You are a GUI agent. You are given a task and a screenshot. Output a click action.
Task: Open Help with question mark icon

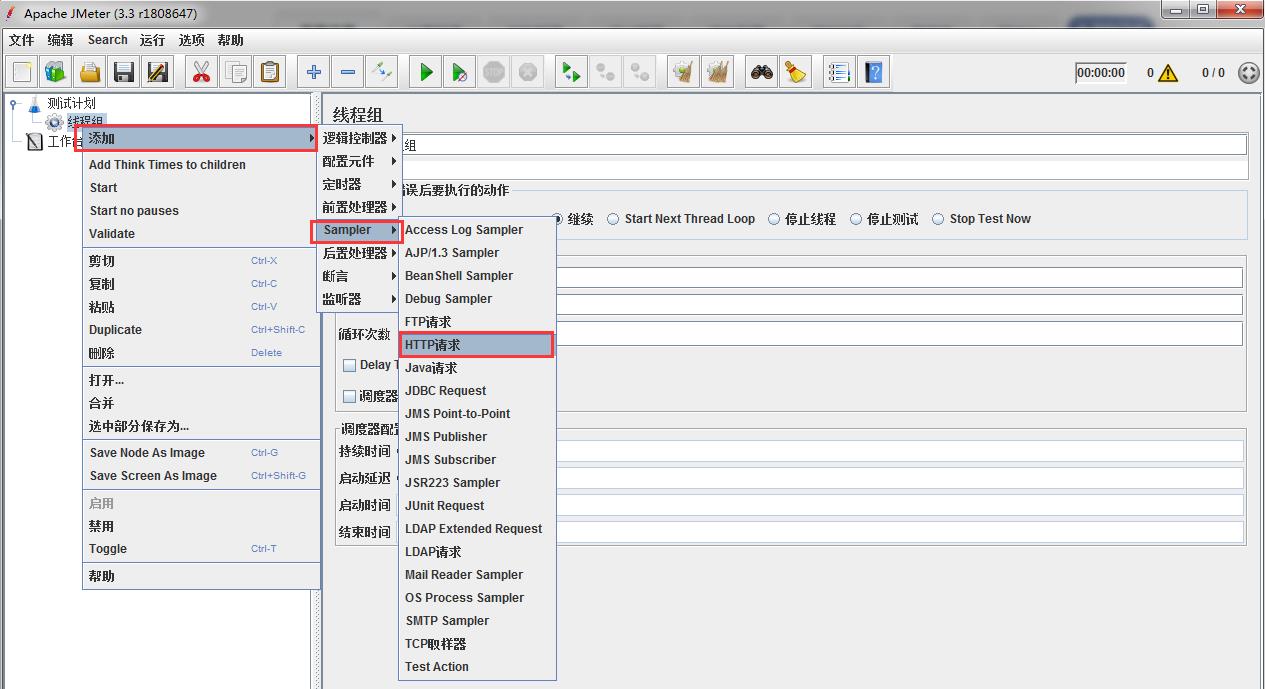coord(874,72)
